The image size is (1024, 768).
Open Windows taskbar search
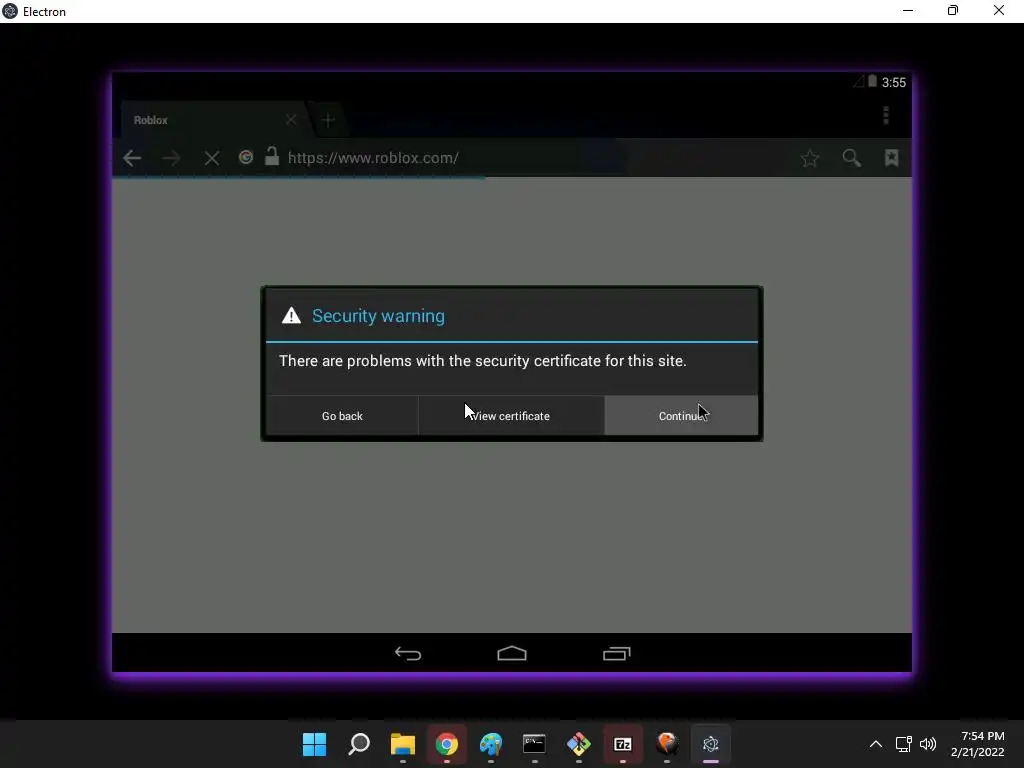tap(359, 744)
